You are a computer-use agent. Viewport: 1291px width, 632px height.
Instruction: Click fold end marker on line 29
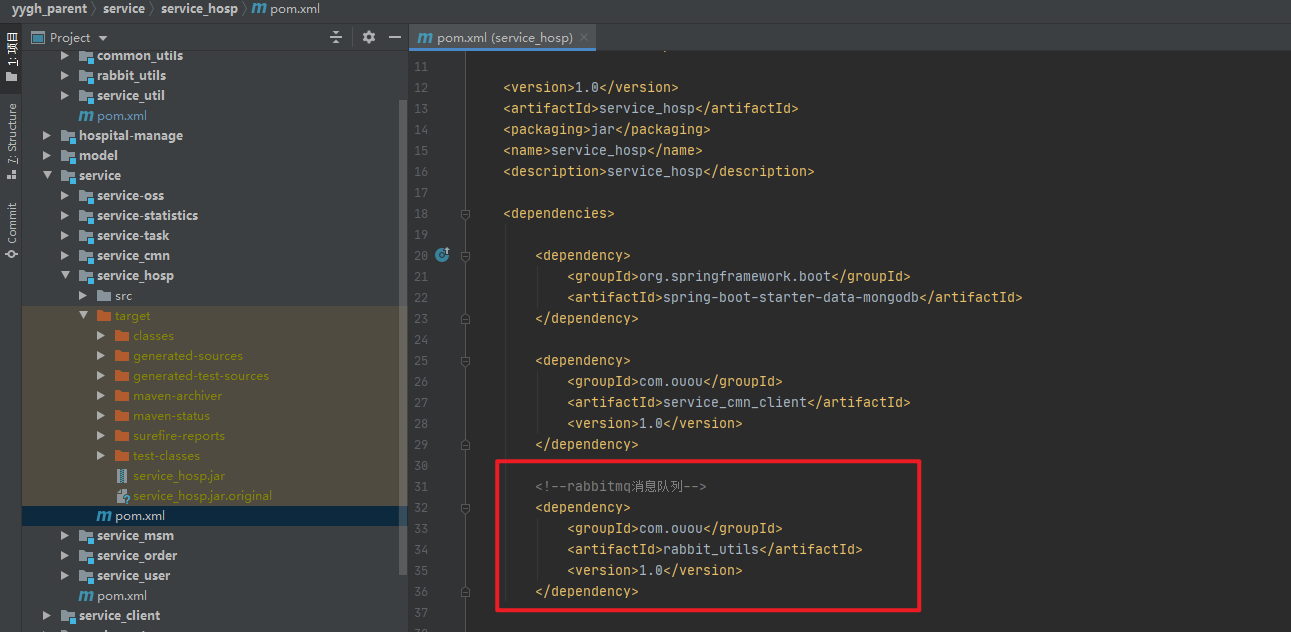[465, 444]
